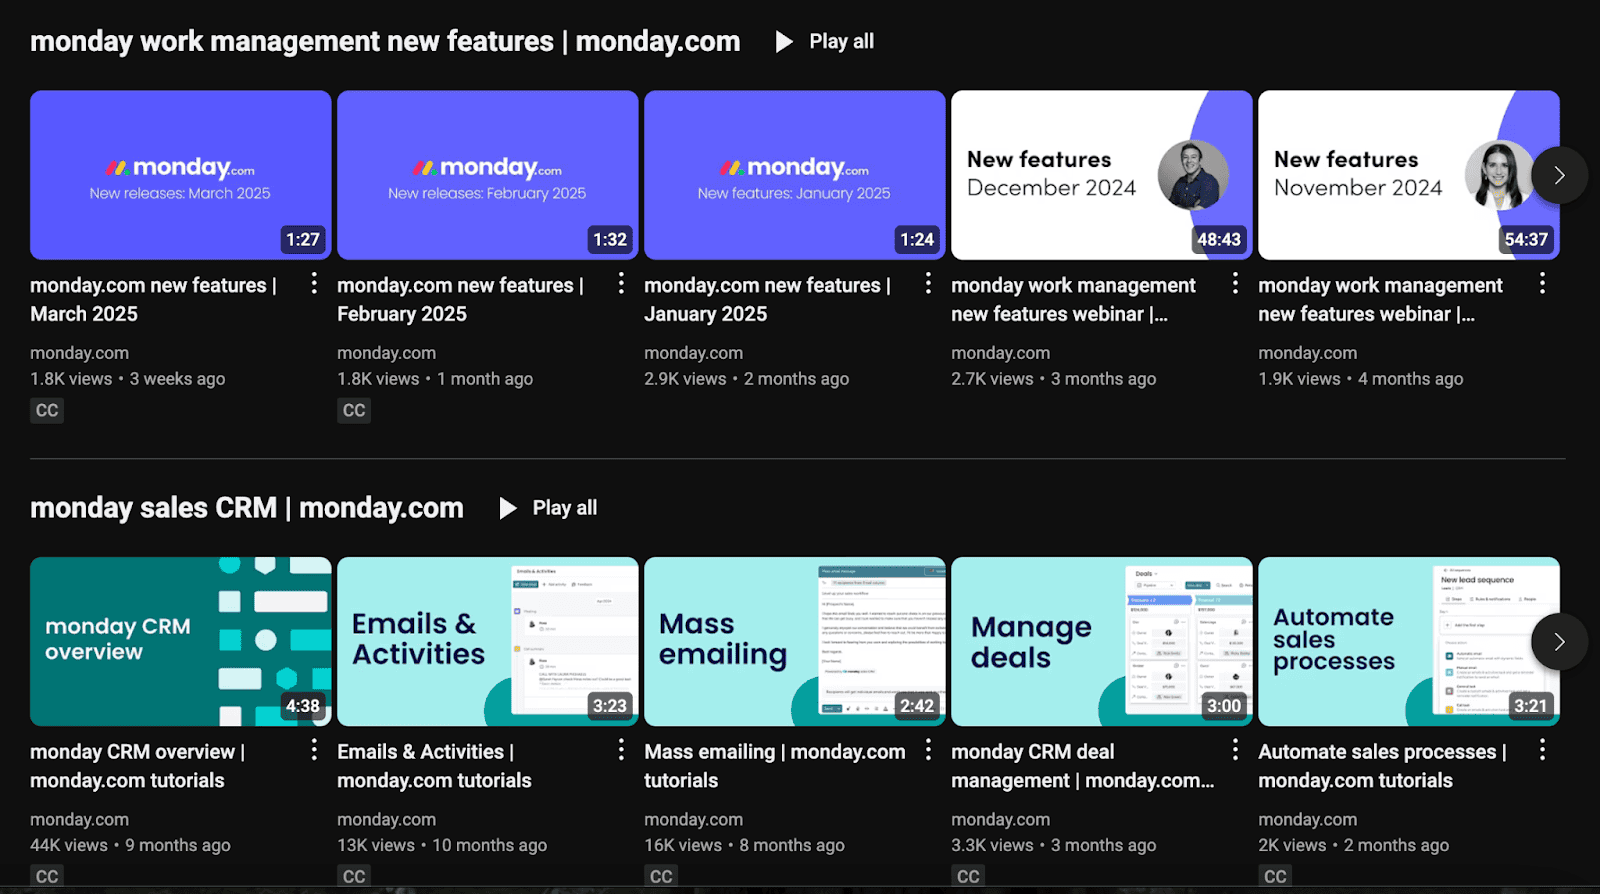Play all in monday sales CRM playlist

coord(548,508)
